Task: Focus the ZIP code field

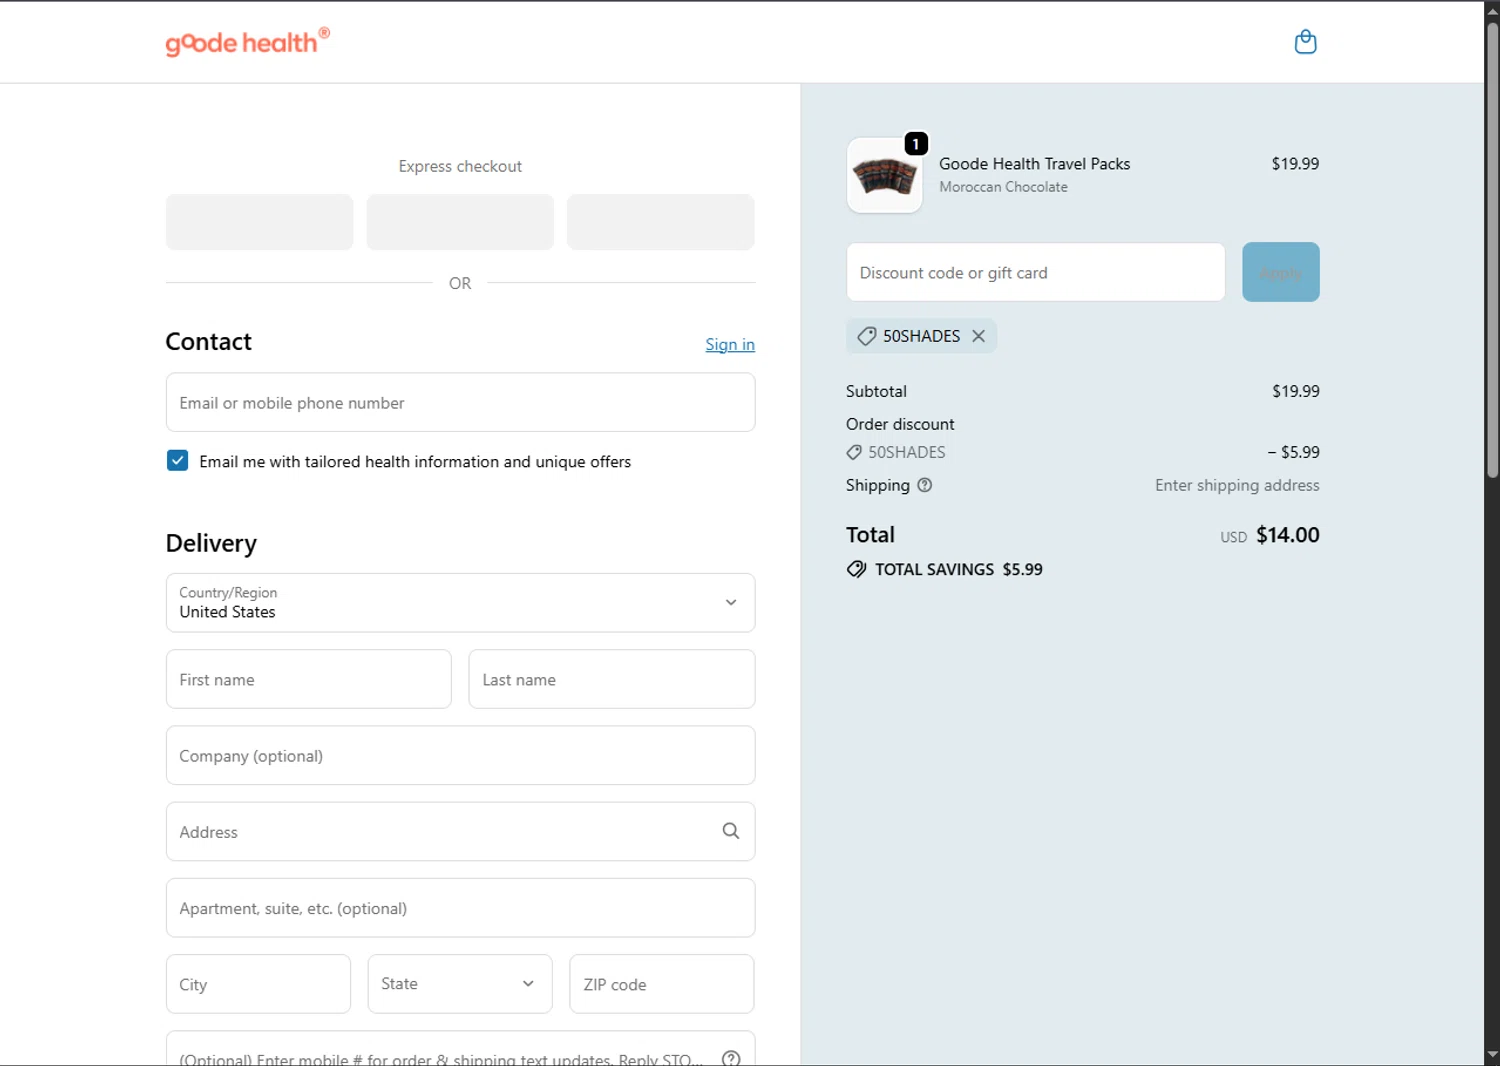Action: tap(661, 984)
